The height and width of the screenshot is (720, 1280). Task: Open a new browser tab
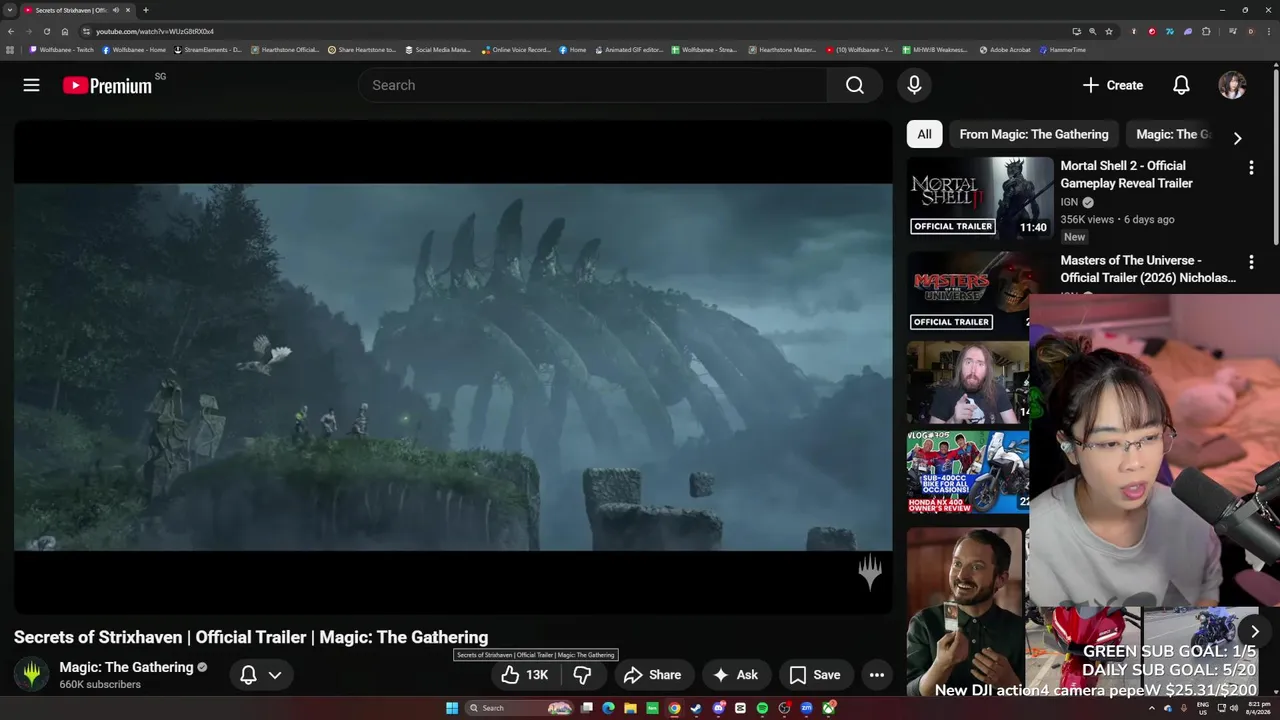coord(146,10)
